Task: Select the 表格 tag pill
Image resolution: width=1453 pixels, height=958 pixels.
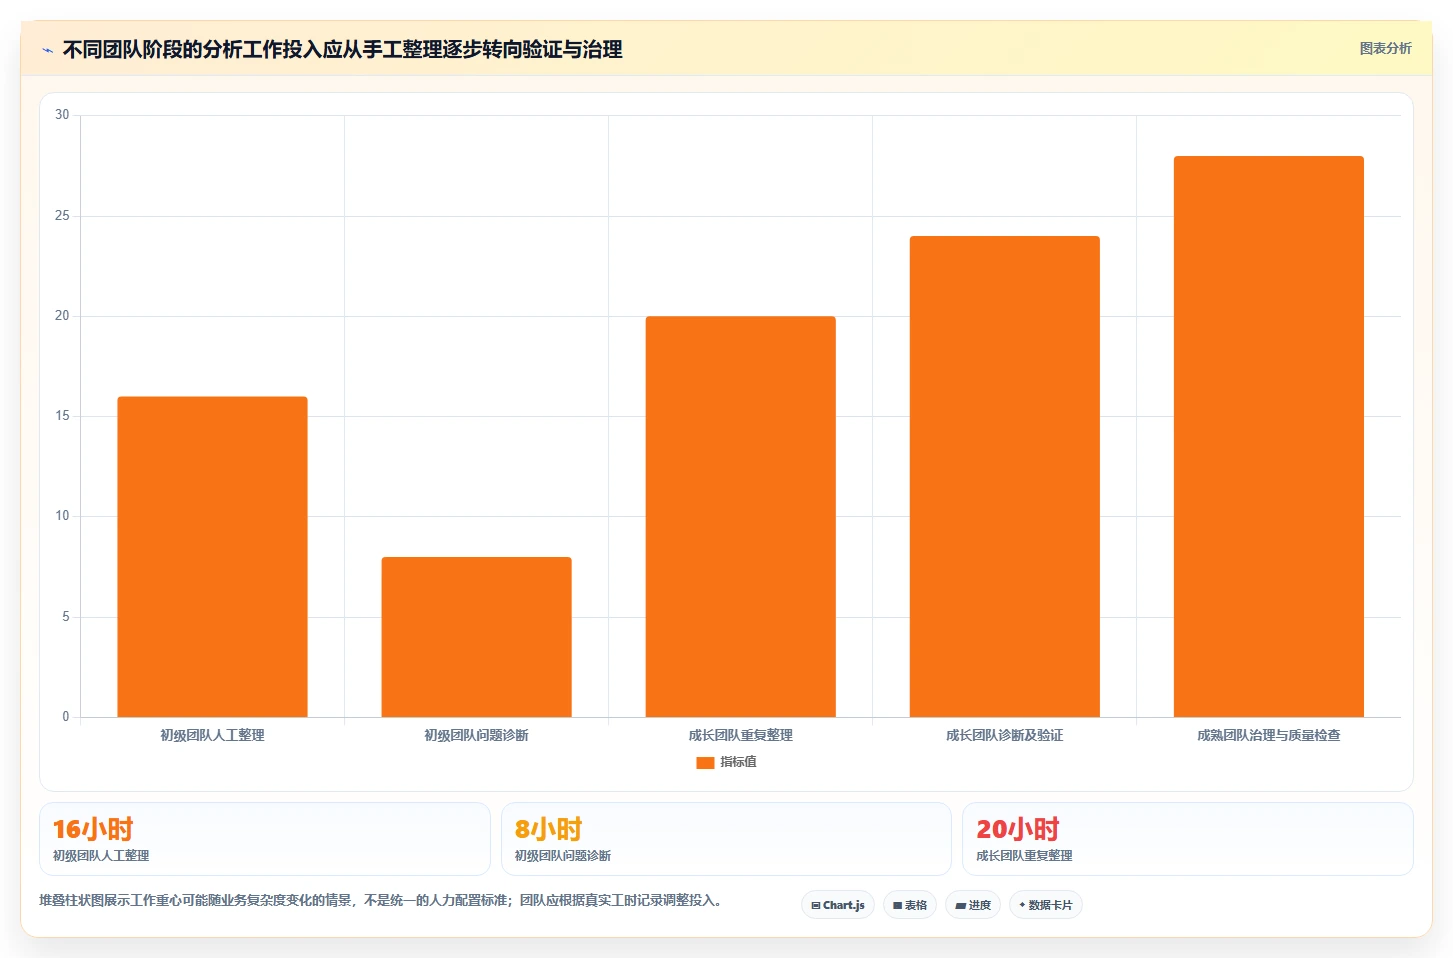Action: 910,905
